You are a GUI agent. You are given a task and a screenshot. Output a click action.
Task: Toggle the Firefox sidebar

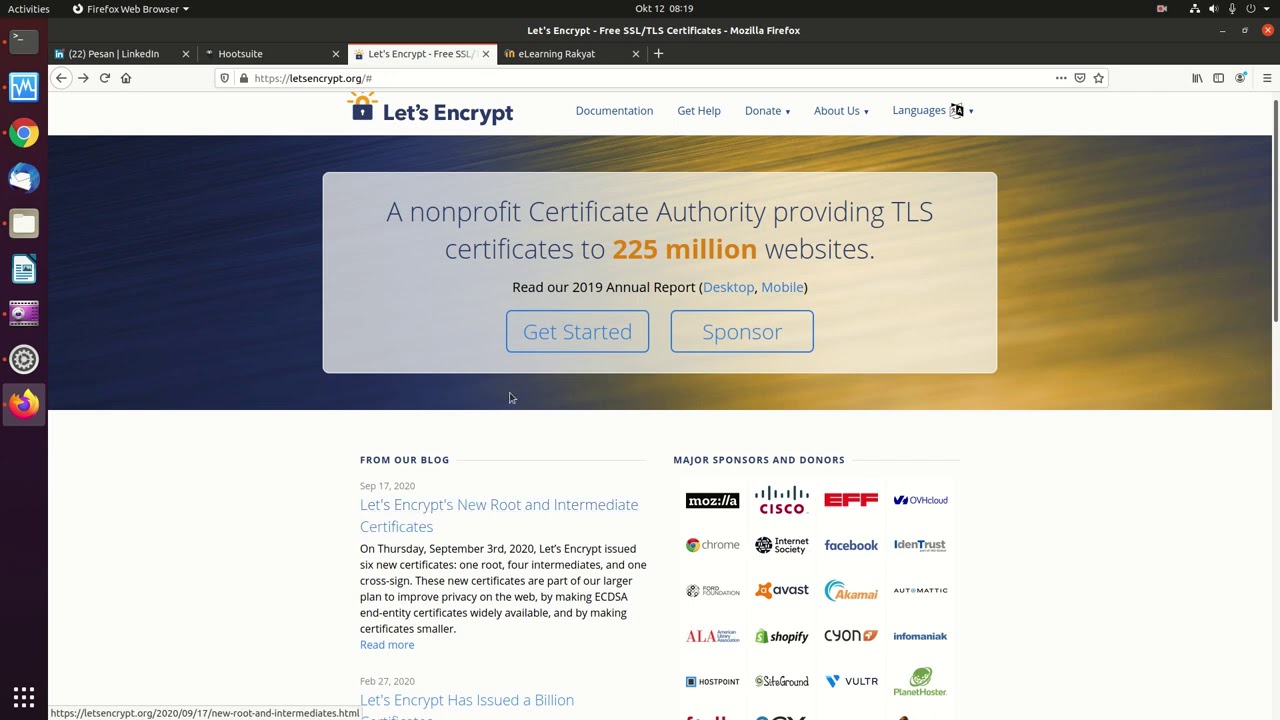coord(1218,78)
